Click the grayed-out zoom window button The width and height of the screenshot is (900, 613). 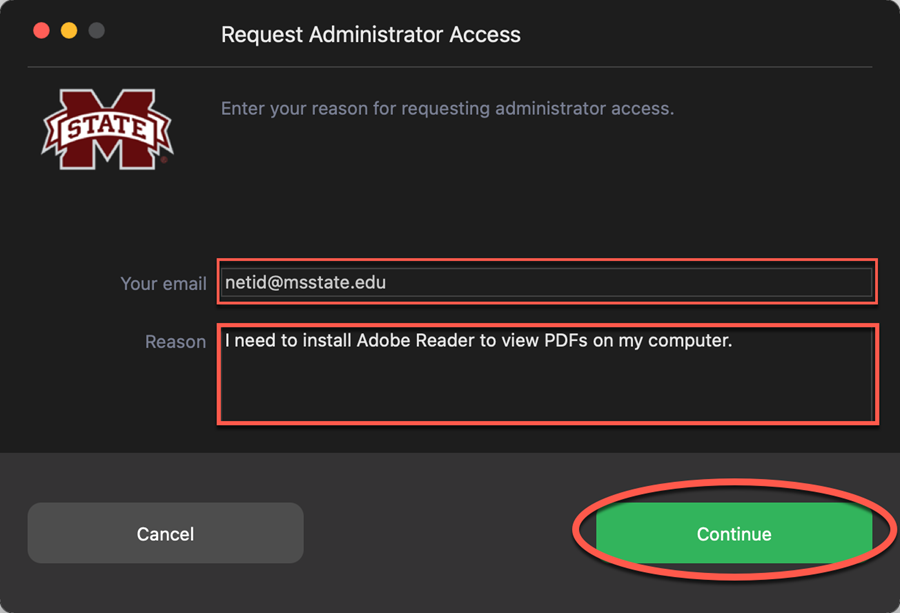click(x=96, y=30)
